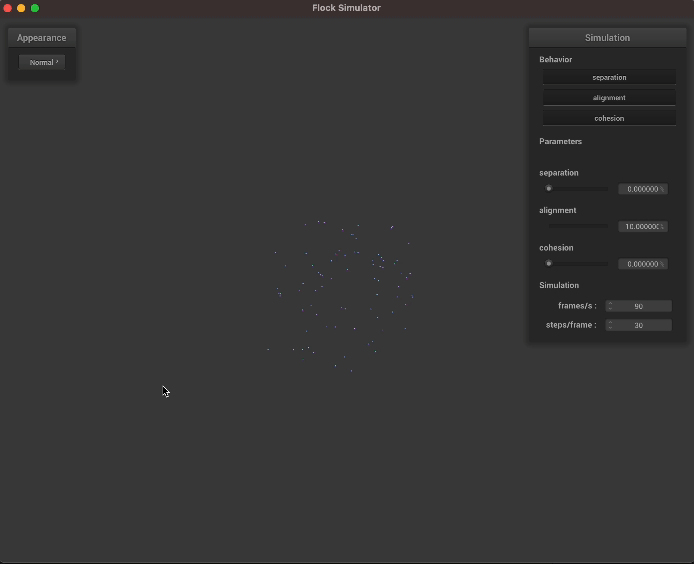Click the separation percentage value field
Screen dimensions: 694x564
tap(642, 189)
